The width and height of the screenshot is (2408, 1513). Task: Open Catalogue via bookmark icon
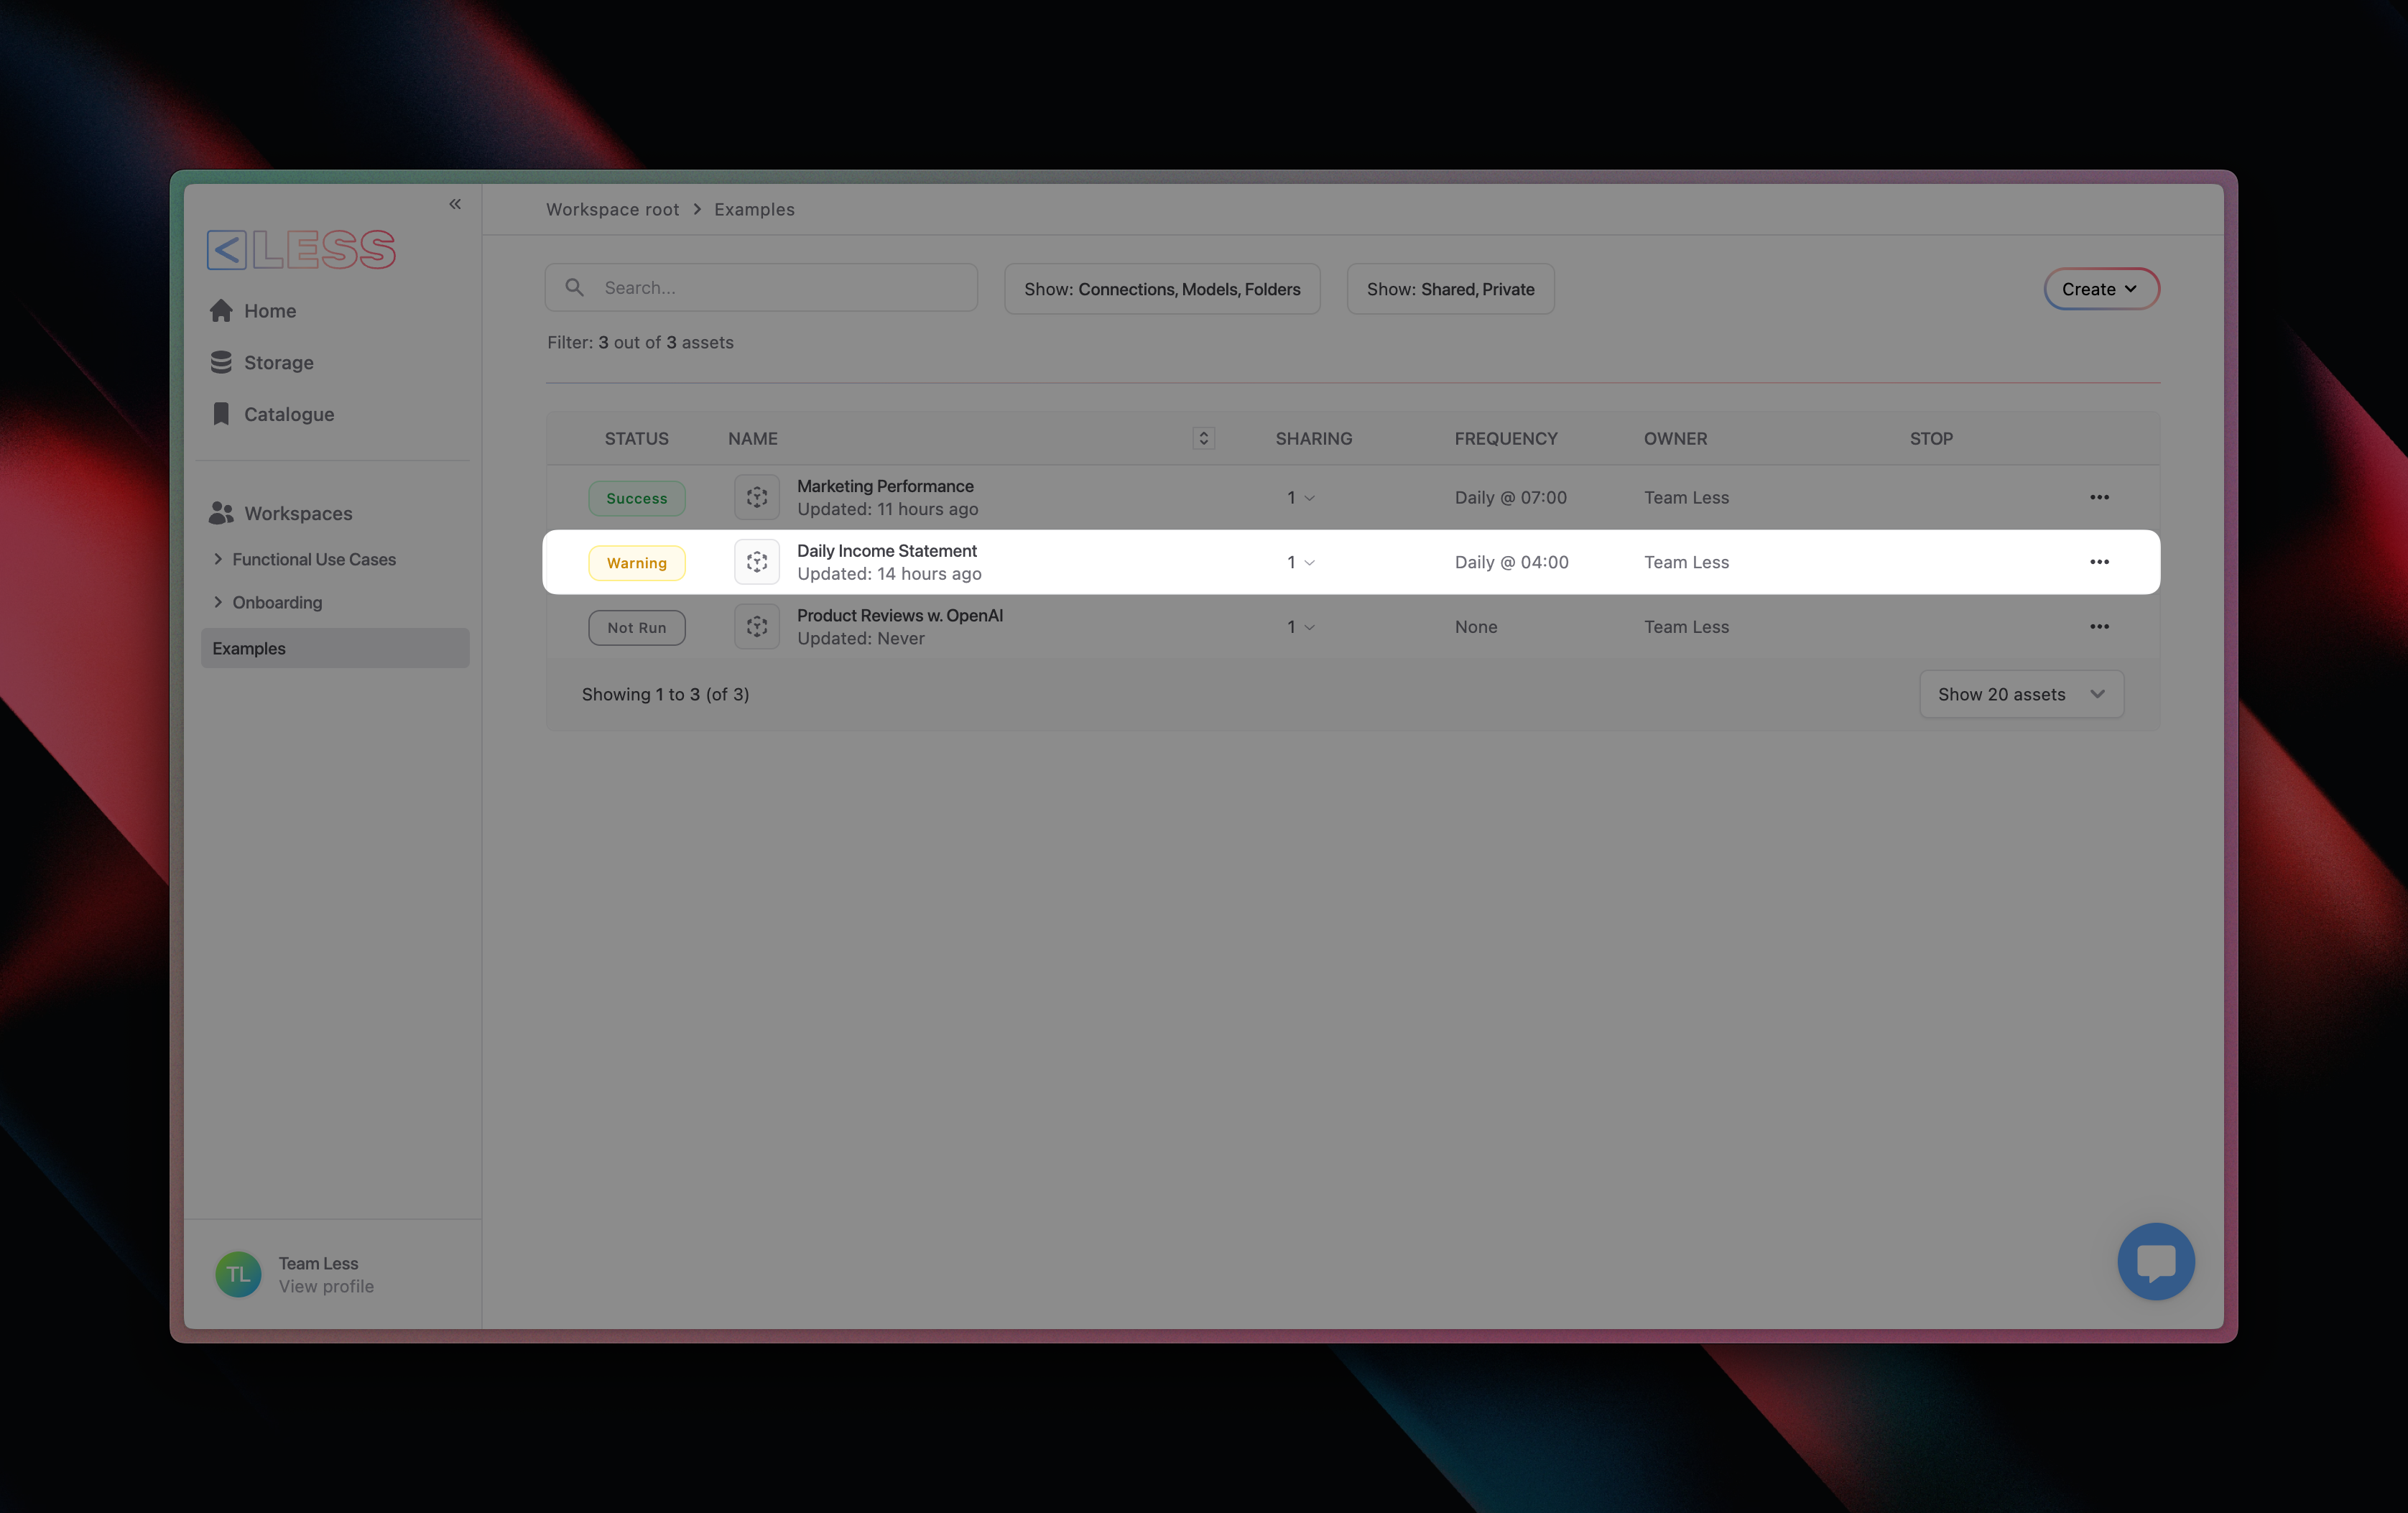[x=222, y=414]
